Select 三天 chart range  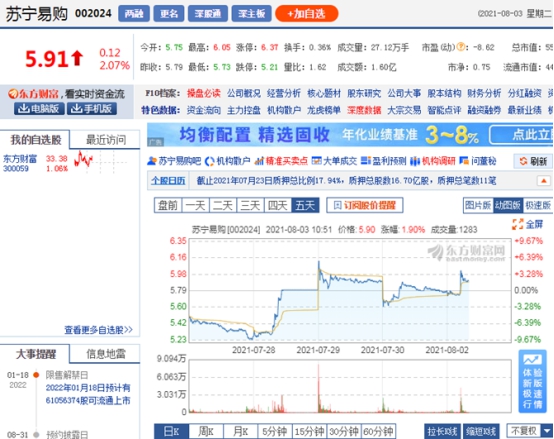click(x=251, y=205)
